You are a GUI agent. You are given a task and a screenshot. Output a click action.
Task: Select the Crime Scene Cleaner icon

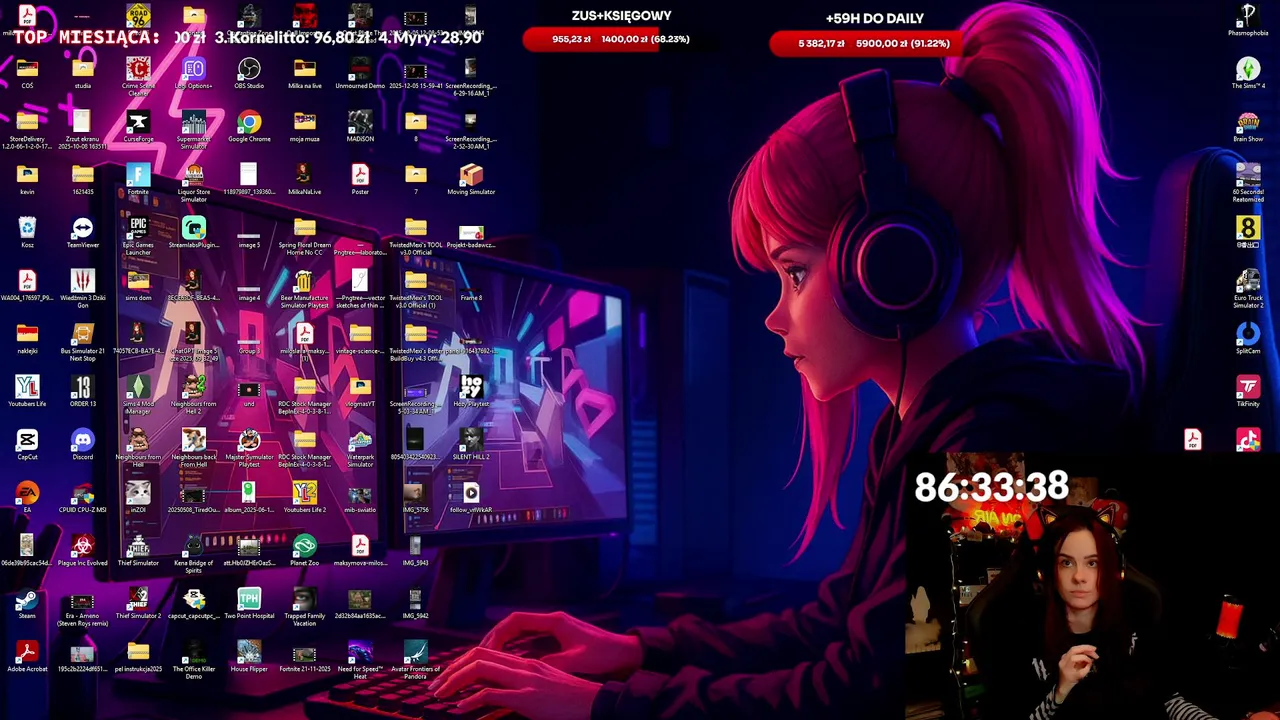coord(138,75)
